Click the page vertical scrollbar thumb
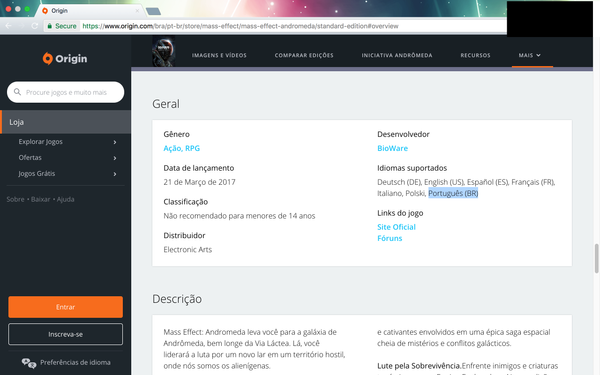Viewport: 600px width, 375px height. [x=596, y=258]
